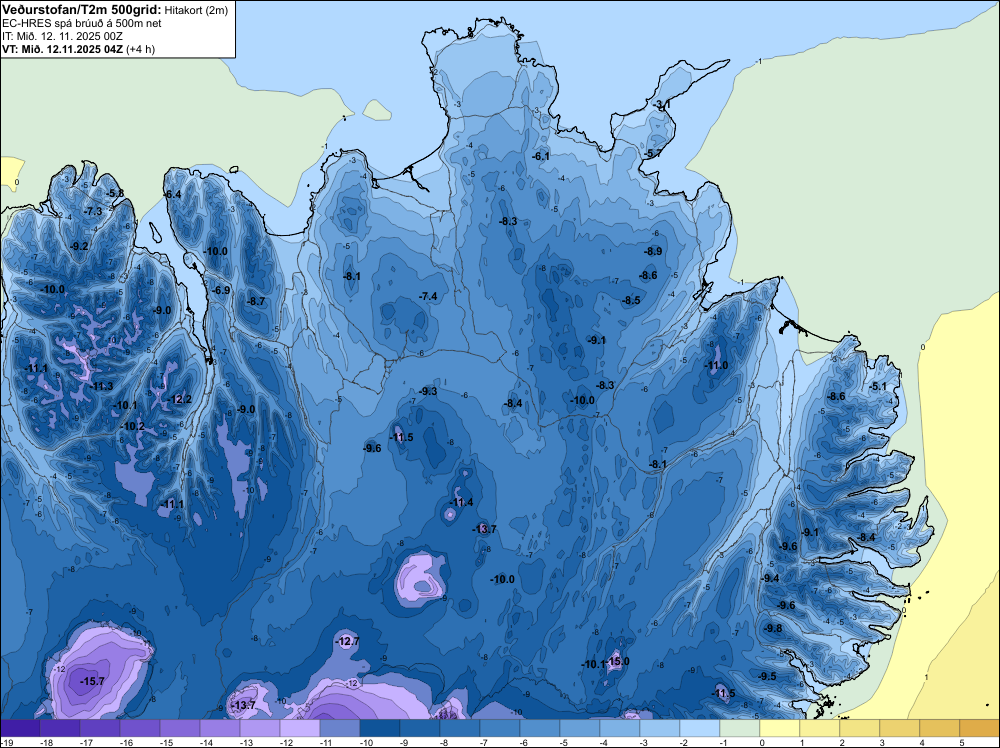Image resolution: width=1000 pixels, height=748 pixels.
Task: Click the -9.5 temperature label
Action: coord(767,677)
